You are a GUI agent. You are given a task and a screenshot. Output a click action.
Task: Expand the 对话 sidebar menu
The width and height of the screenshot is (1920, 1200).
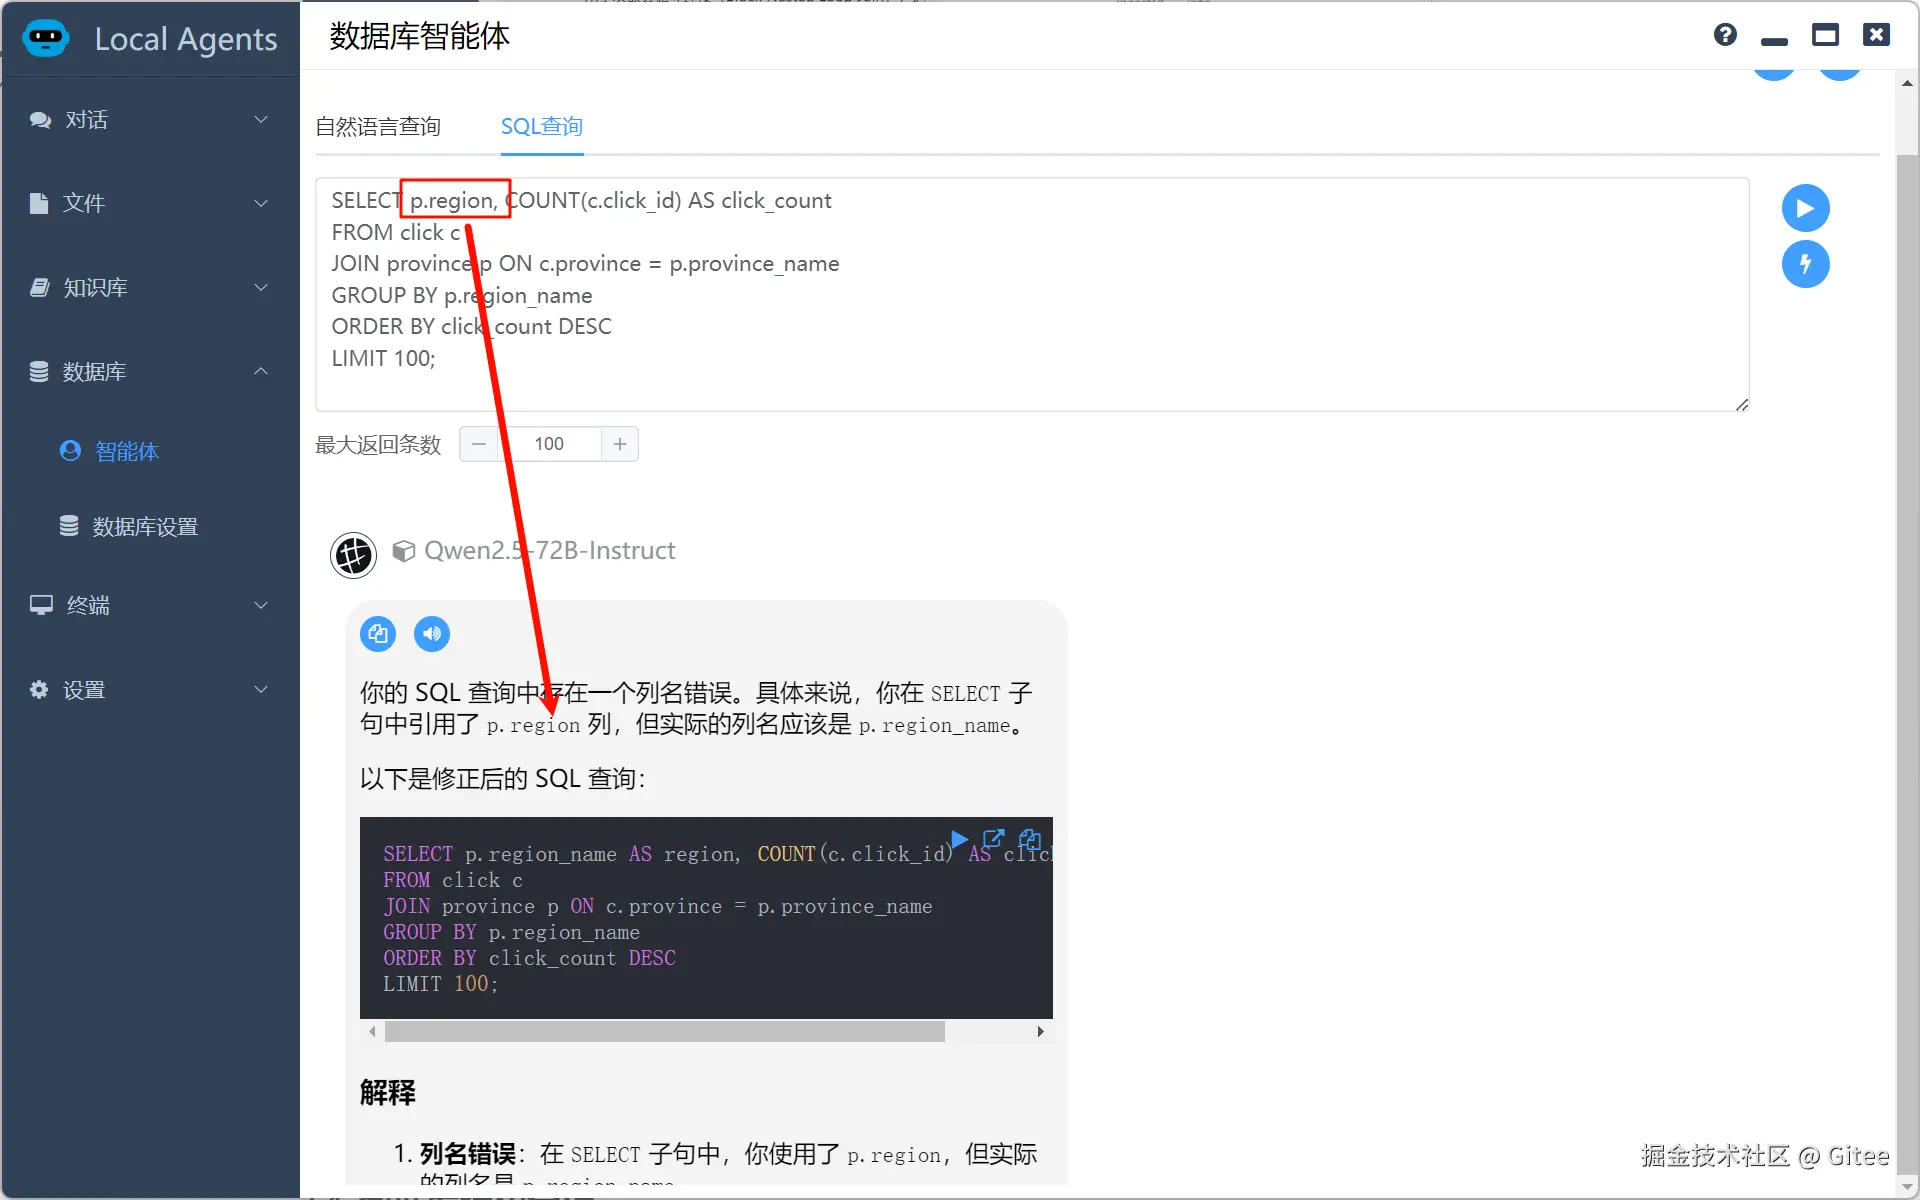(150, 120)
